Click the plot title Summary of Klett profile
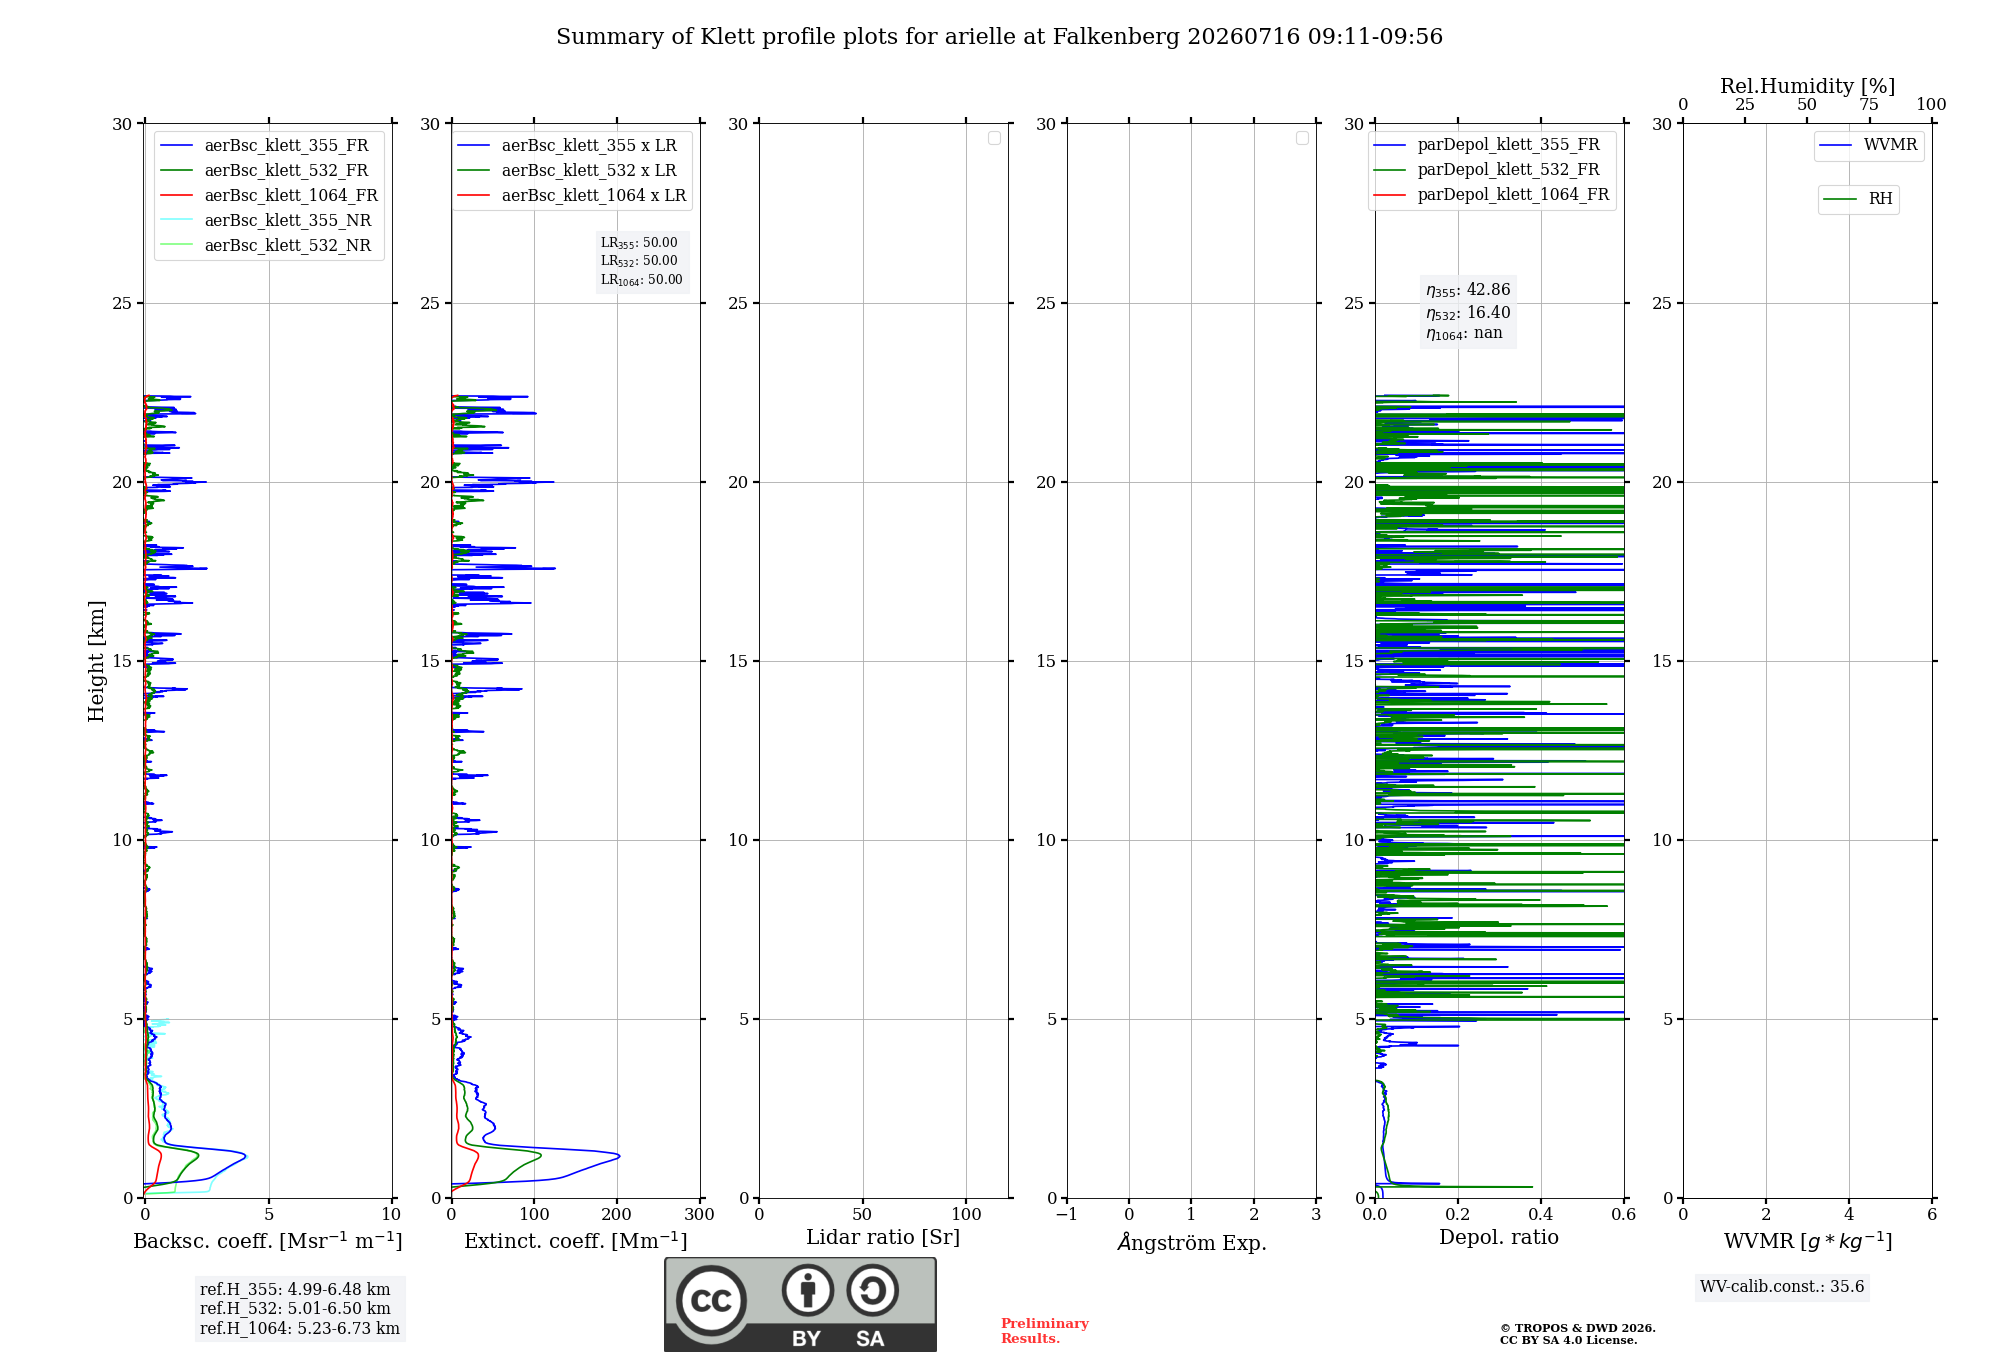The width and height of the screenshot is (2000, 1360). click(999, 37)
